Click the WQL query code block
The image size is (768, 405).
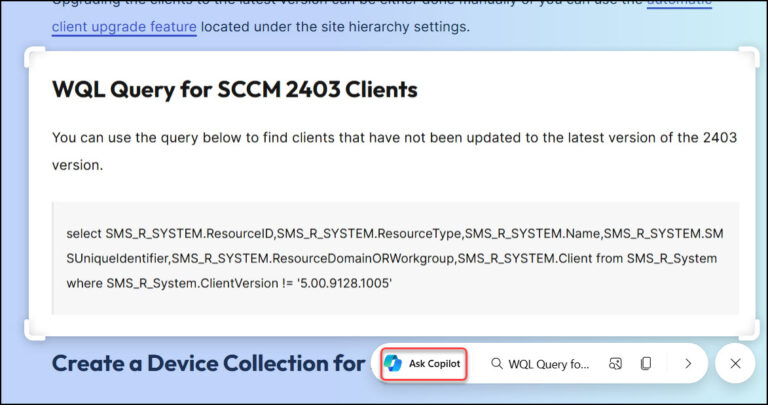395,258
